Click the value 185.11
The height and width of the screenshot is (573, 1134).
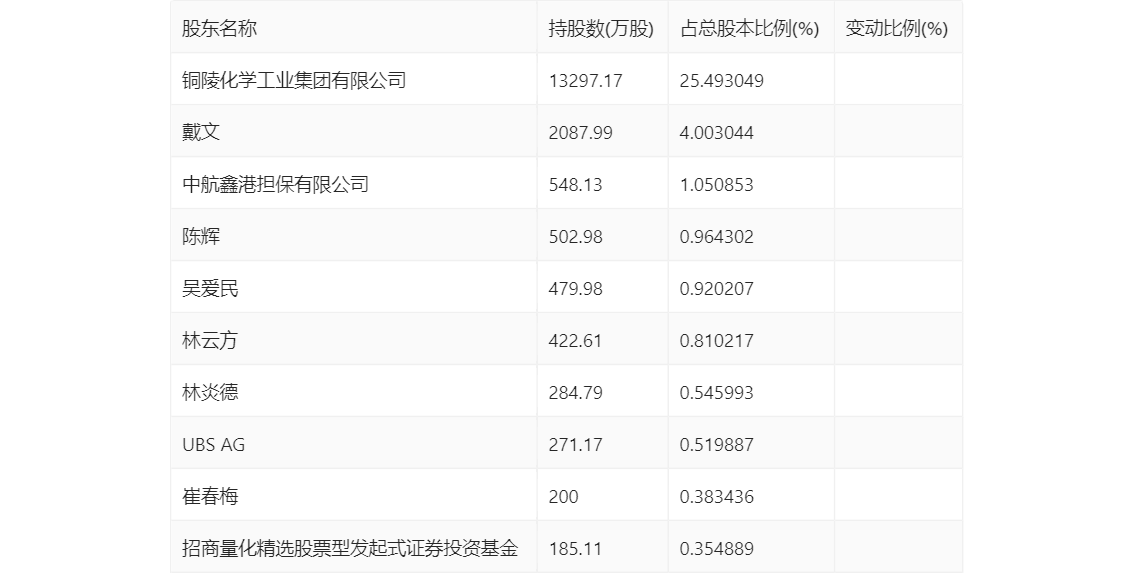(576, 548)
